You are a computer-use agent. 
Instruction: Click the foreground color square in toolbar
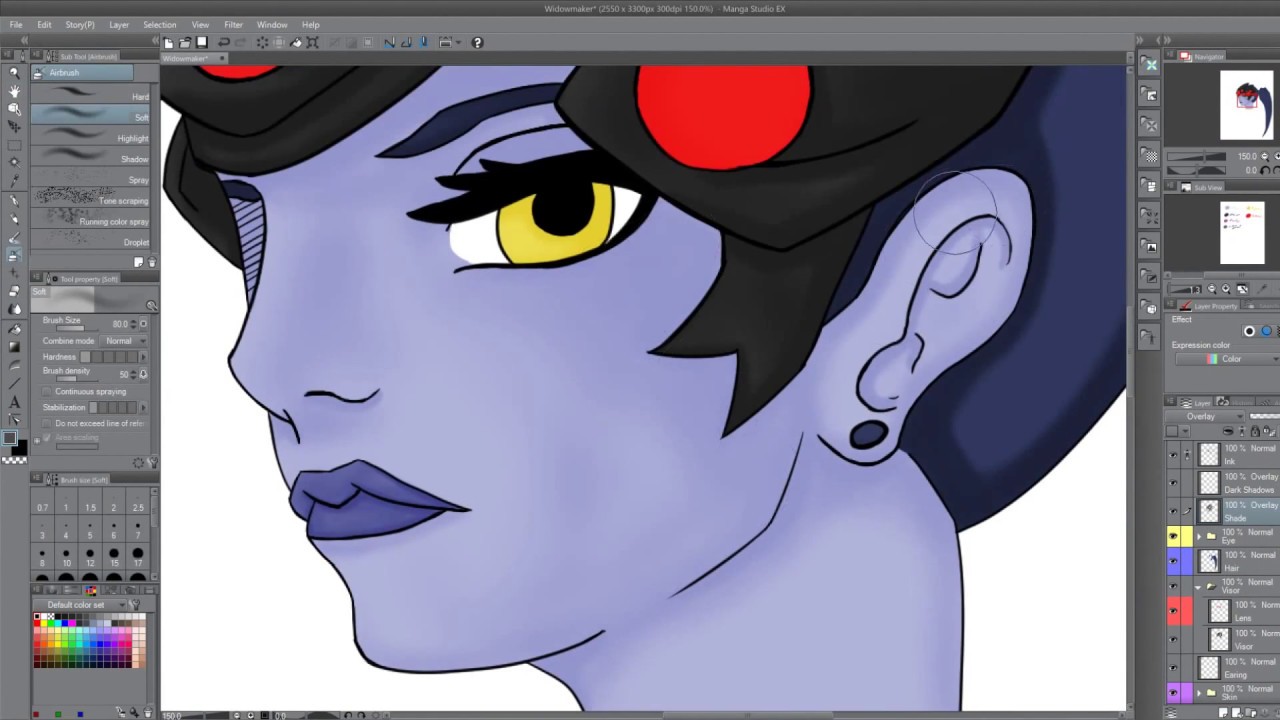(x=9, y=438)
